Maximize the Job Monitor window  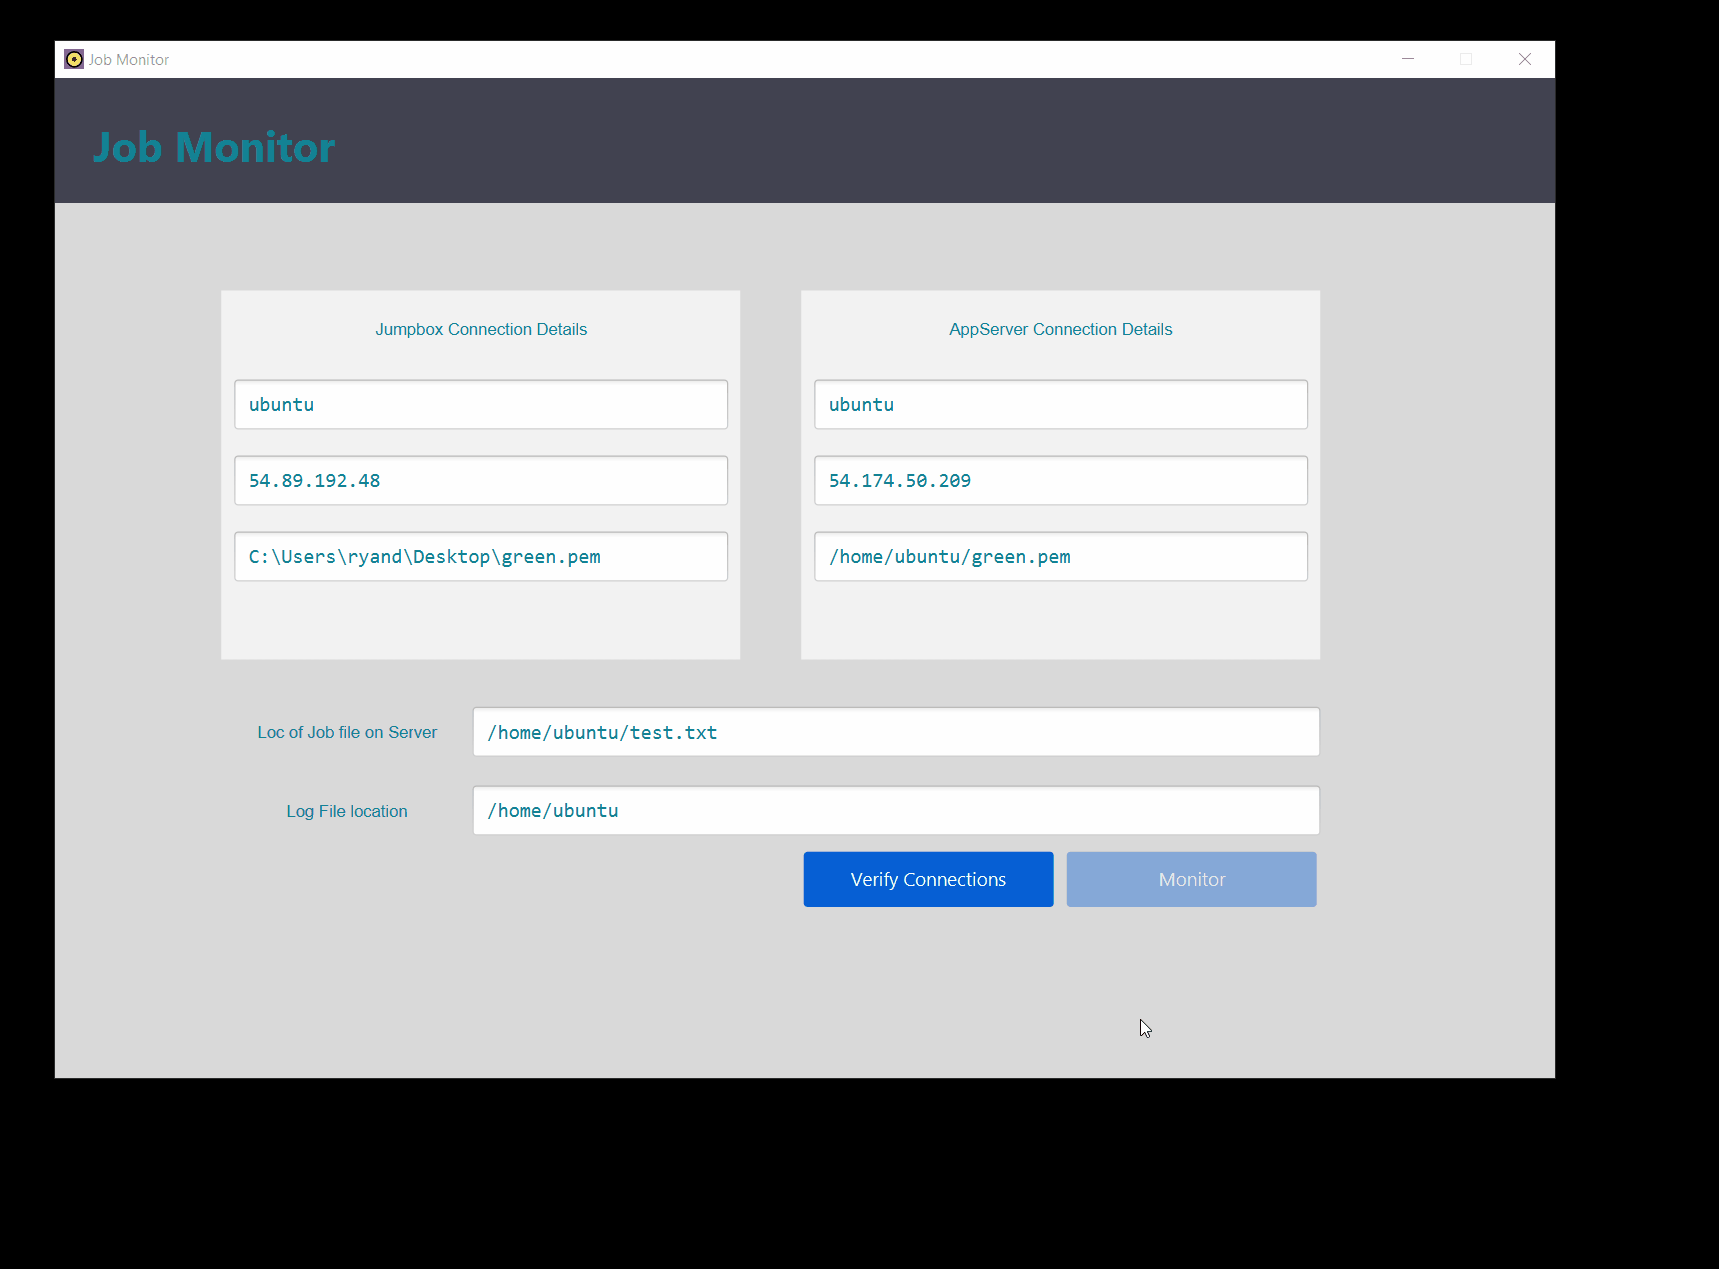click(x=1467, y=59)
